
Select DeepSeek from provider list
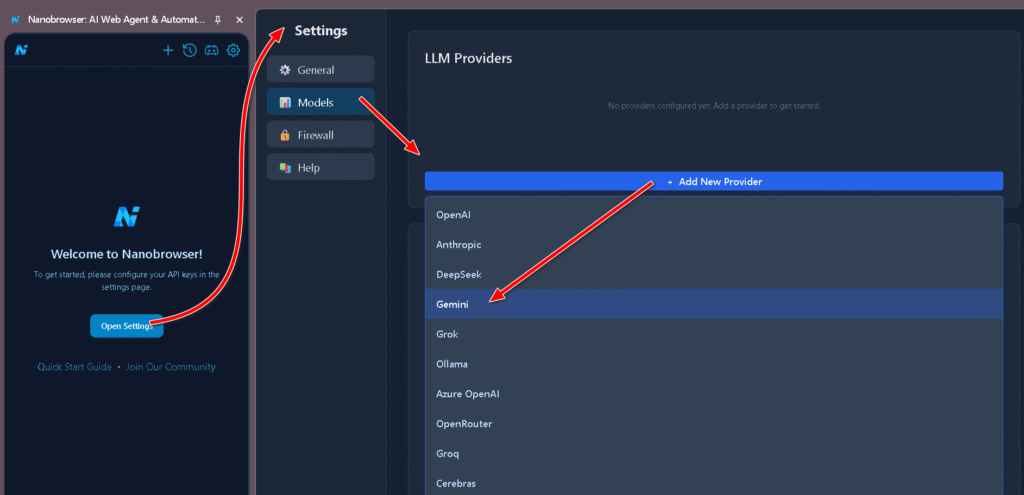click(x=714, y=275)
